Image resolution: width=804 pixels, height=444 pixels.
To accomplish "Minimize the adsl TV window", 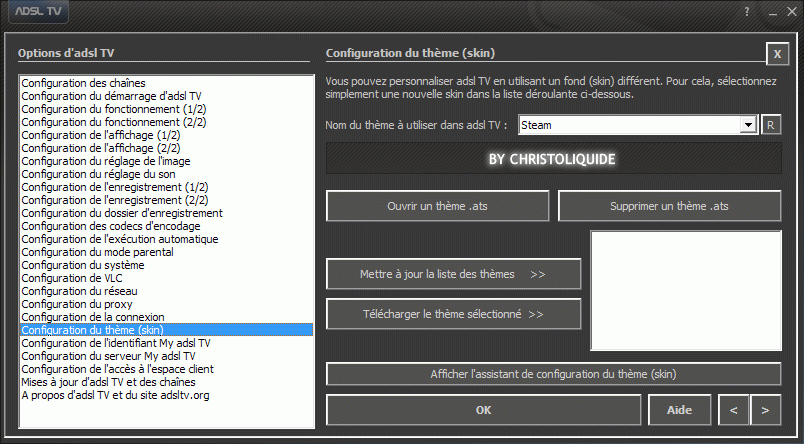I will pyautogui.click(x=773, y=12).
